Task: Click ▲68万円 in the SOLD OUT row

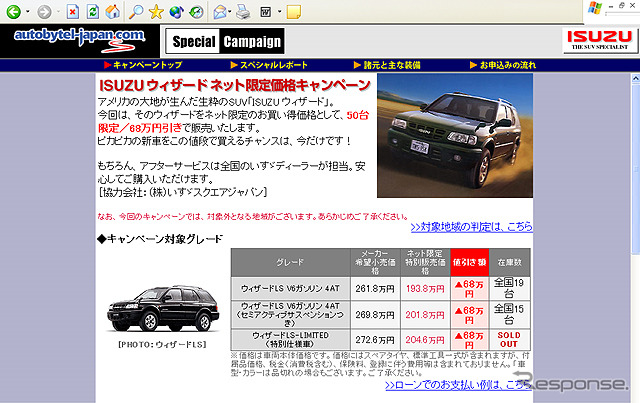Action: tap(469, 340)
